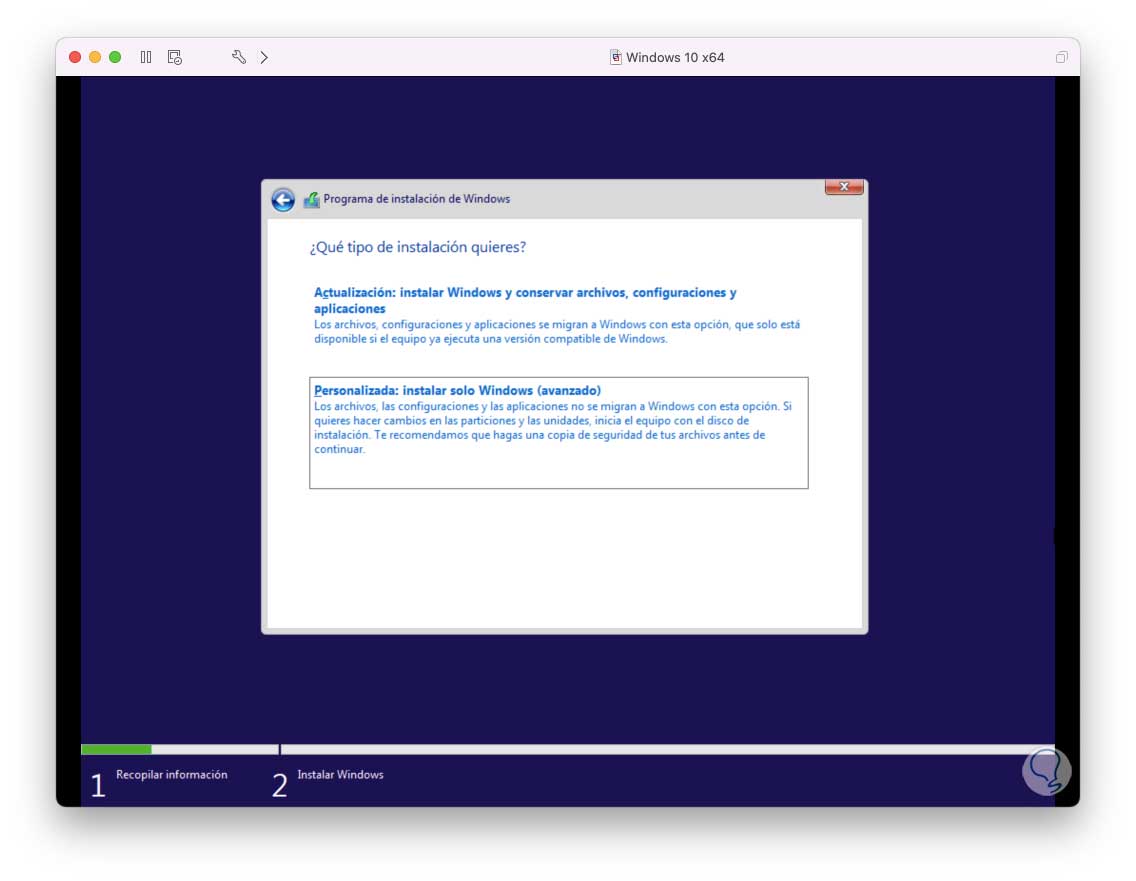Viewport: 1136px width, 881px height.
Task: Open the VM snapshot icon
Action: click(175, 57)
